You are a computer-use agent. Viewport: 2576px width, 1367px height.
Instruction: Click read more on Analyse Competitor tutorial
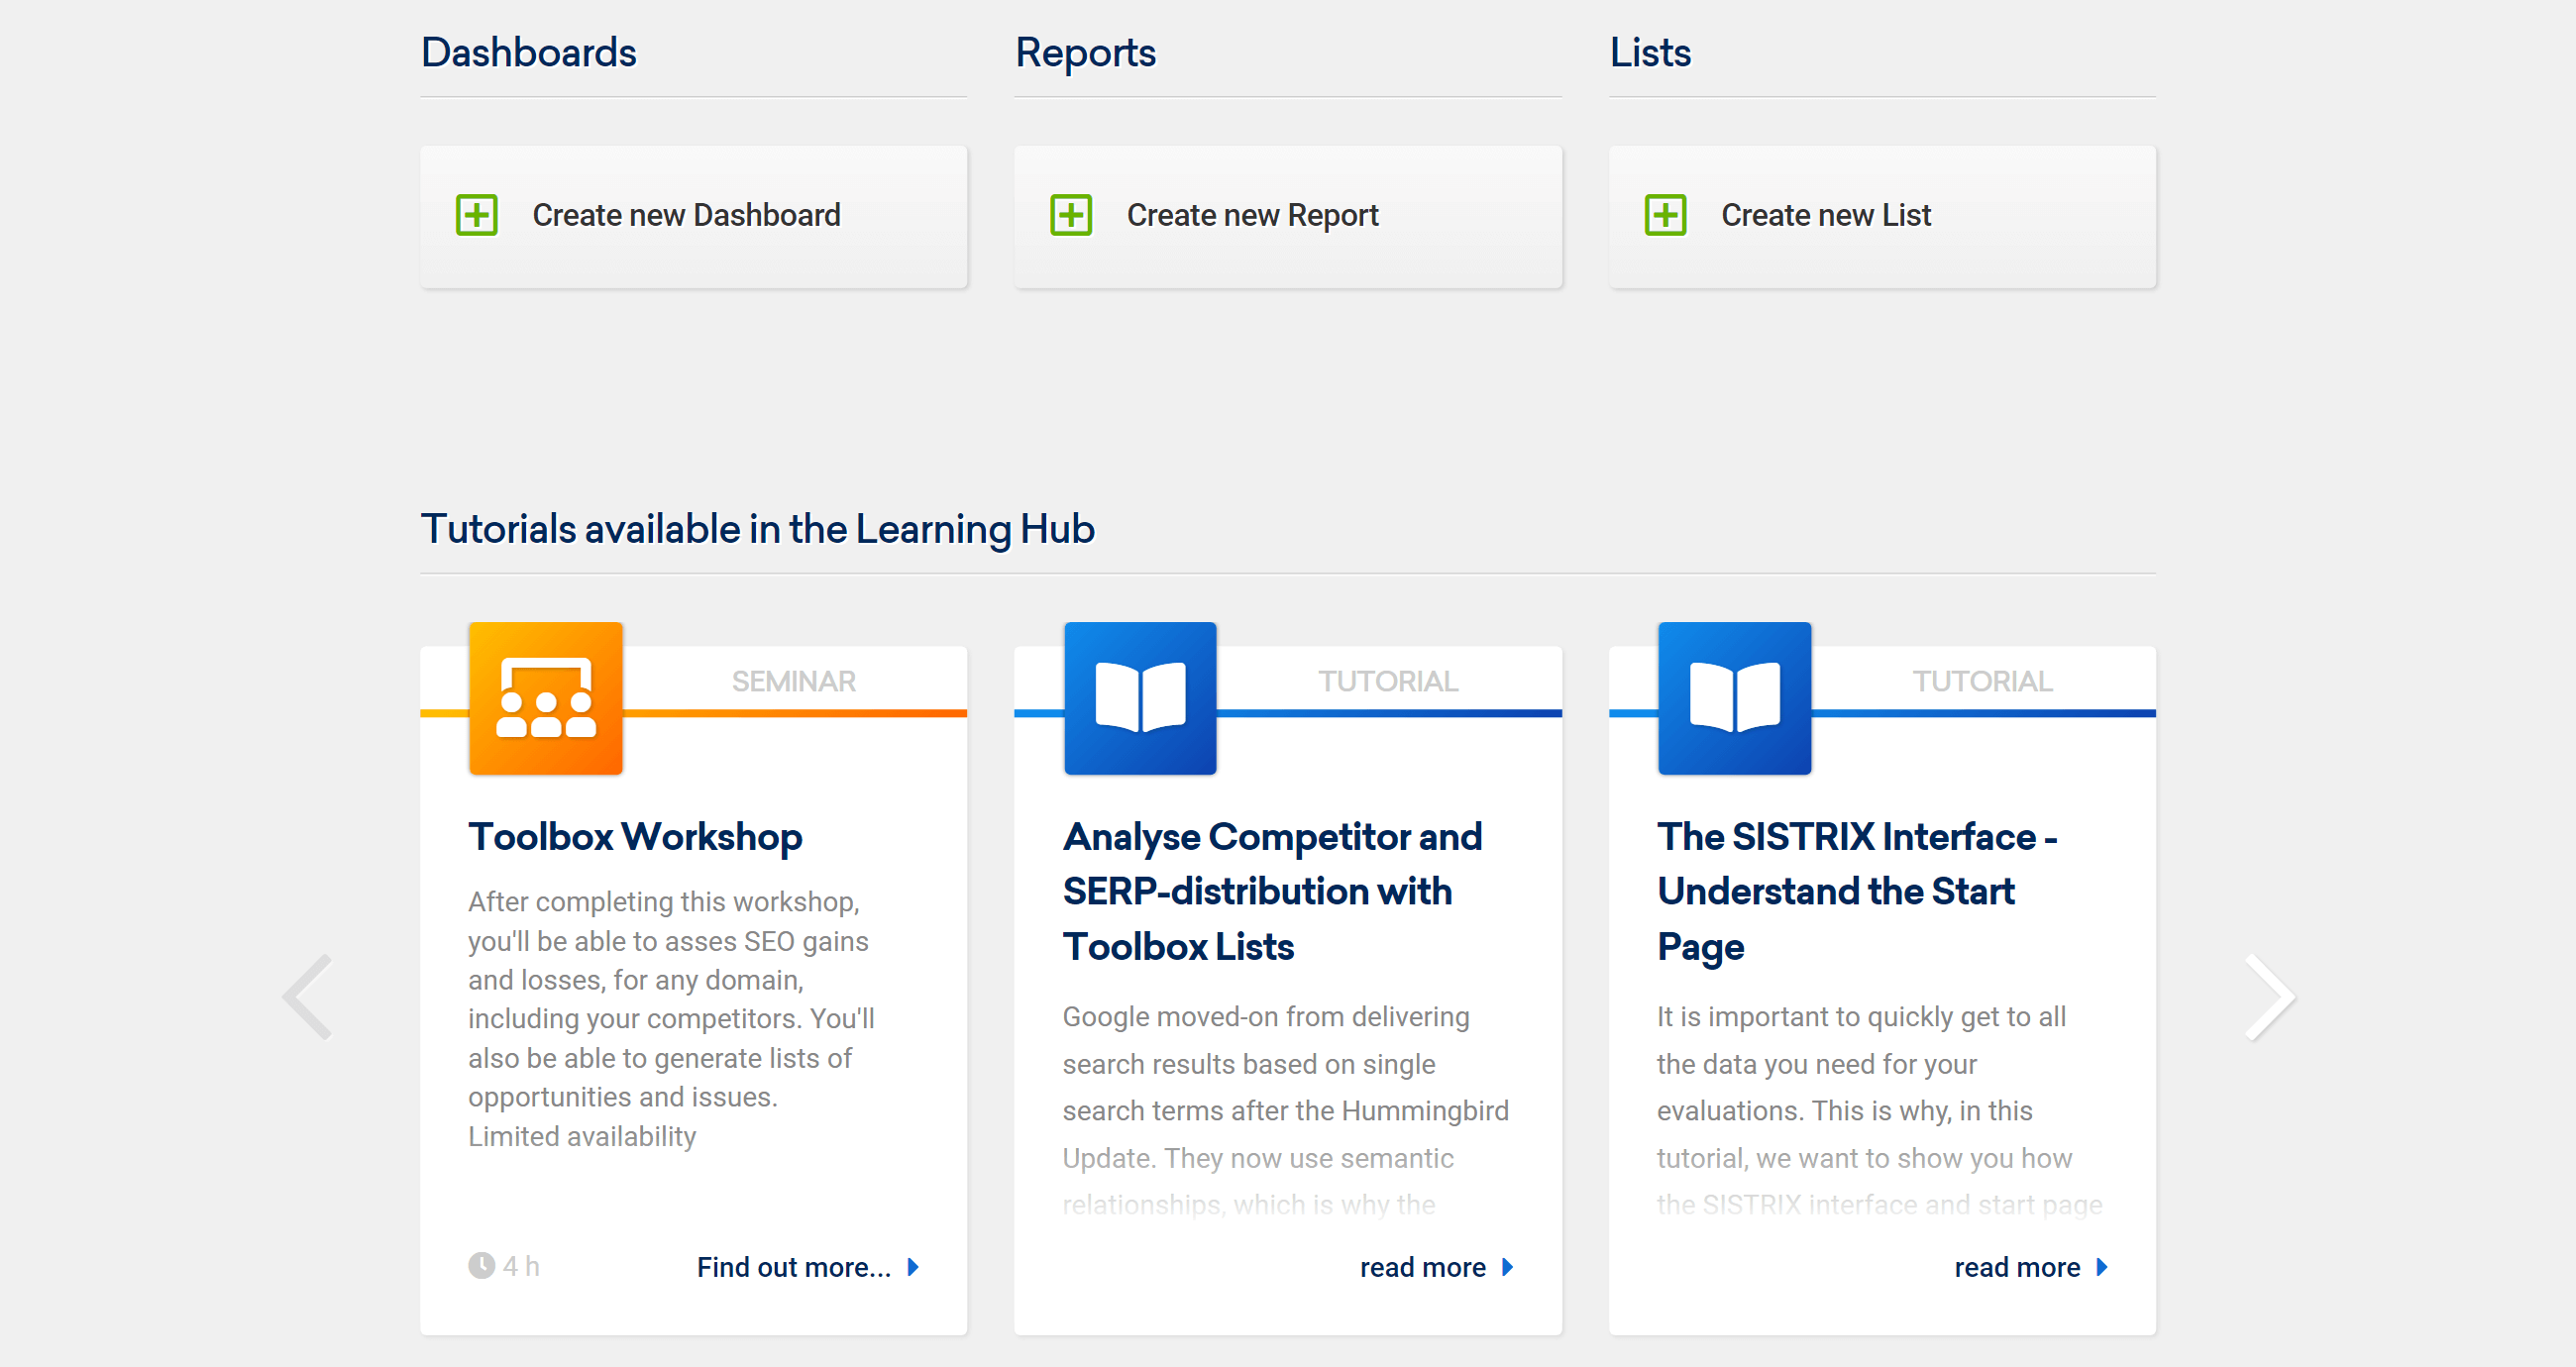click(1423, 1267)
